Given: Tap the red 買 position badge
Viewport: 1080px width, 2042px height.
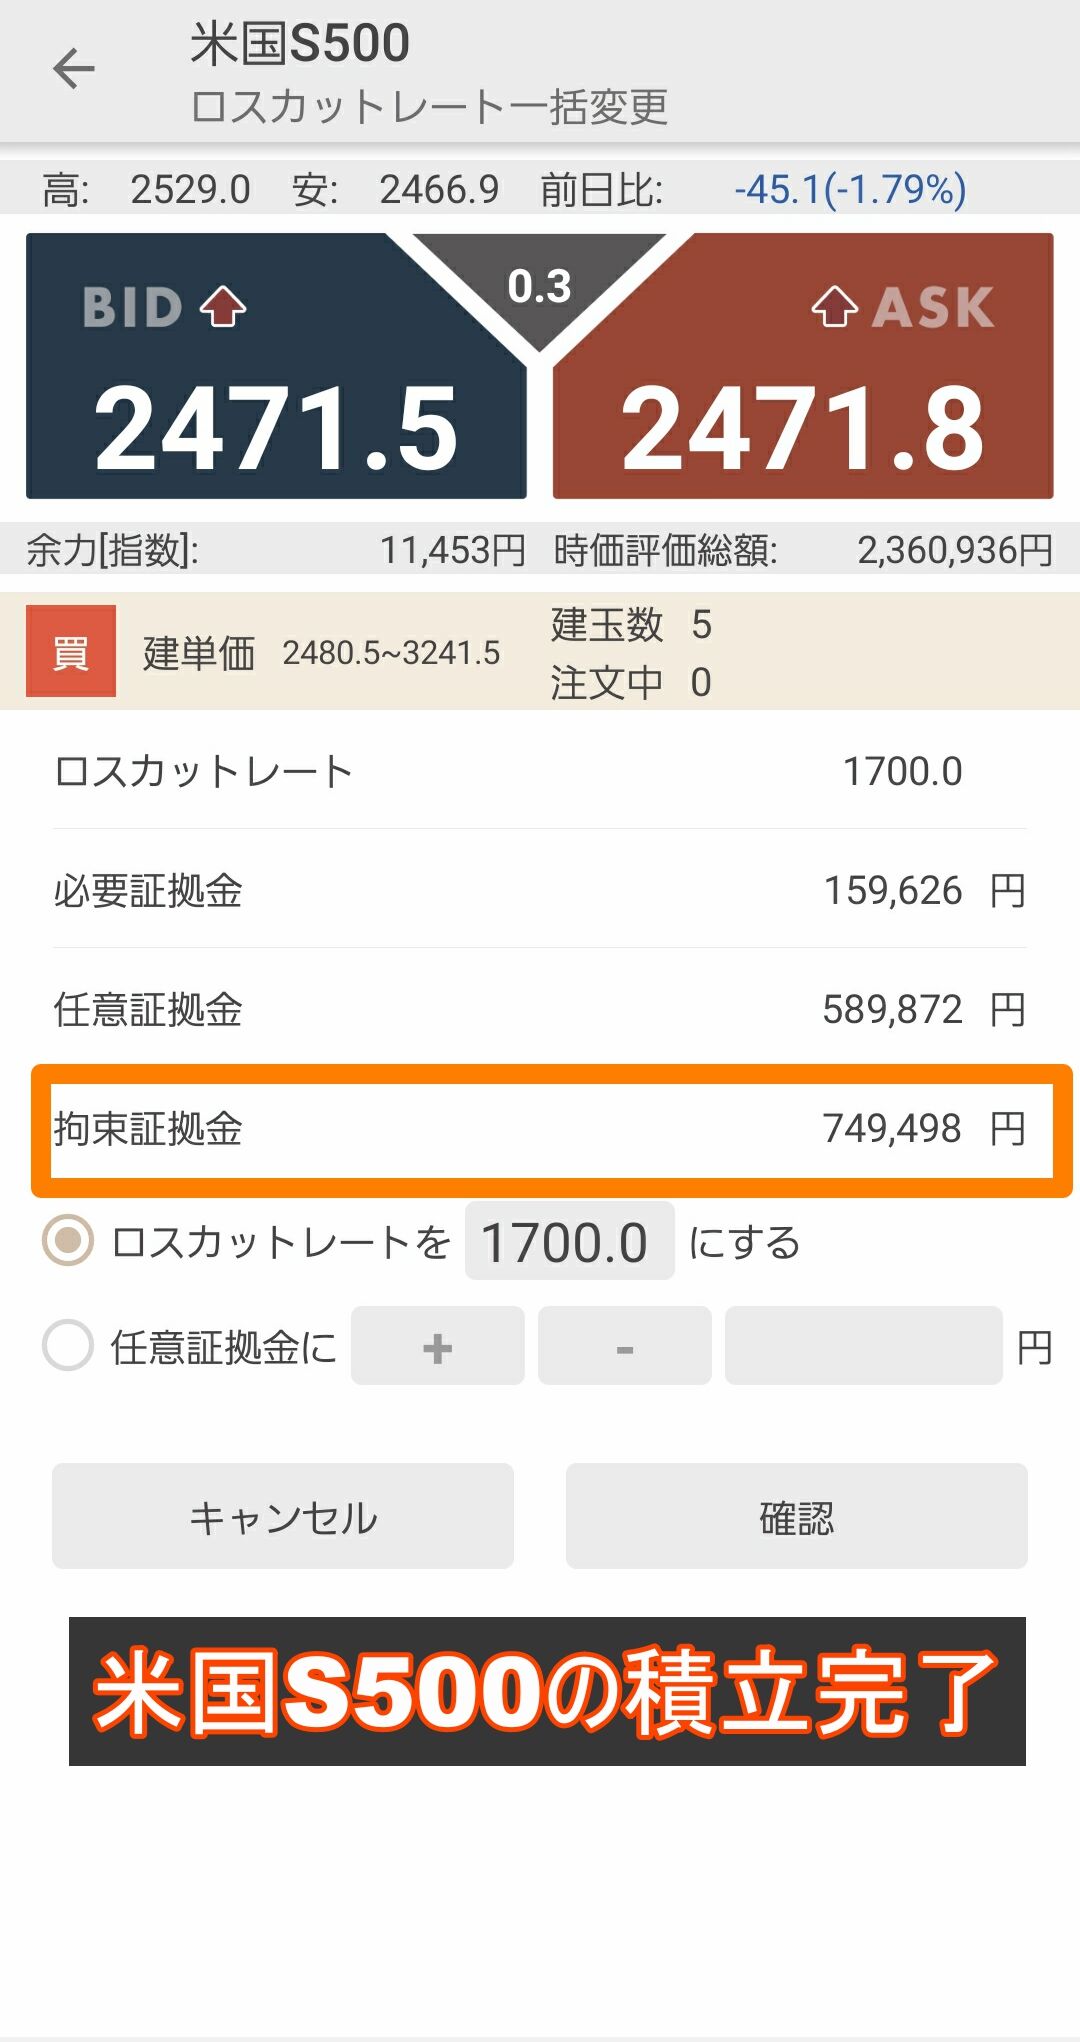Looking at the screenshot, I should pos(71,651).
